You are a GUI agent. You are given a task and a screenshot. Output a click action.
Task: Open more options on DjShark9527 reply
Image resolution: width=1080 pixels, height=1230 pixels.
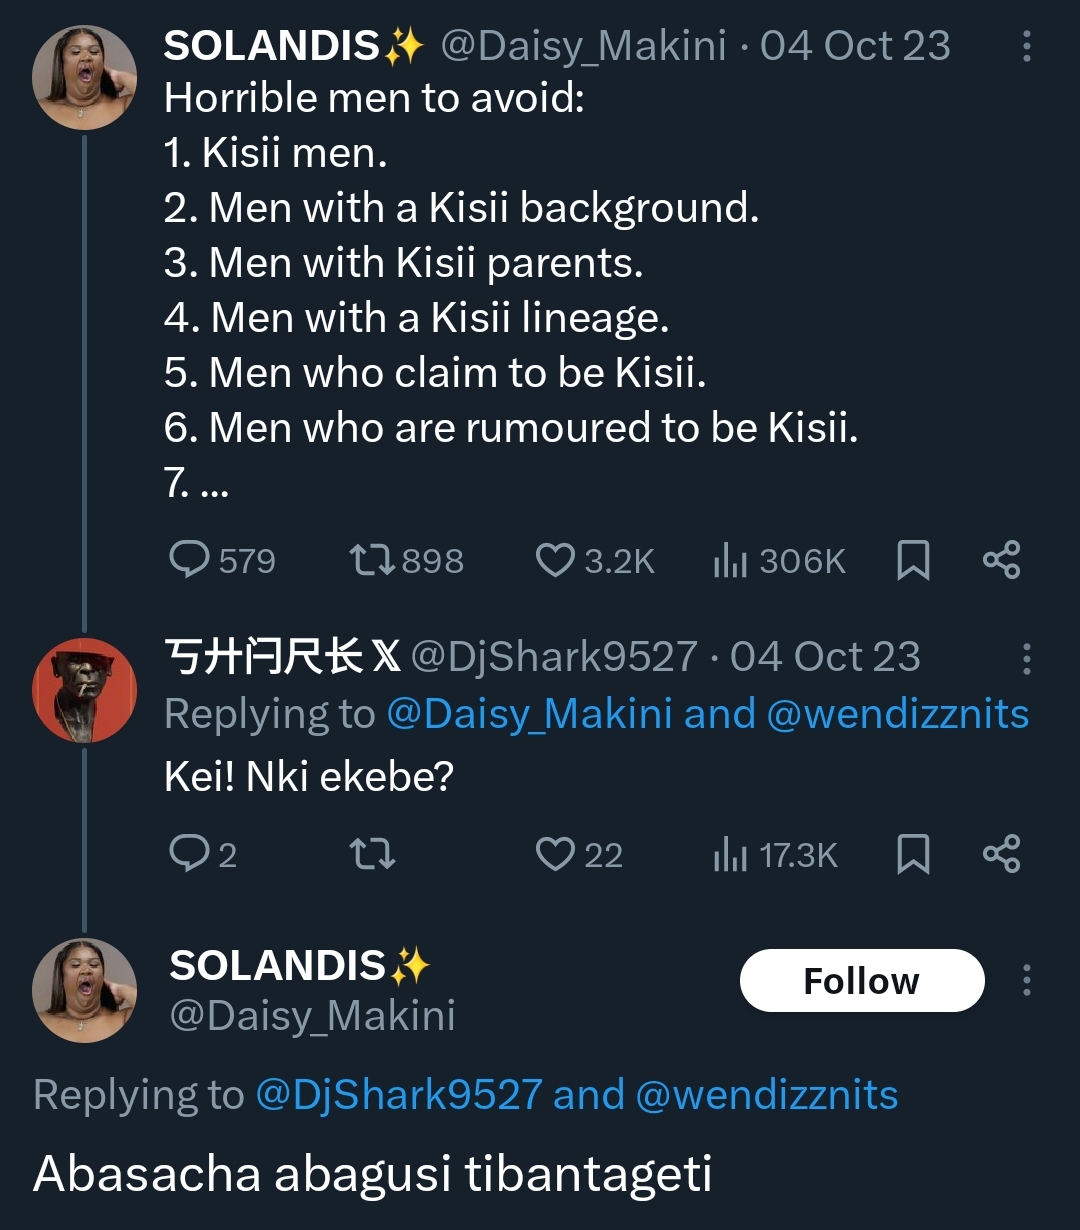1026,658
